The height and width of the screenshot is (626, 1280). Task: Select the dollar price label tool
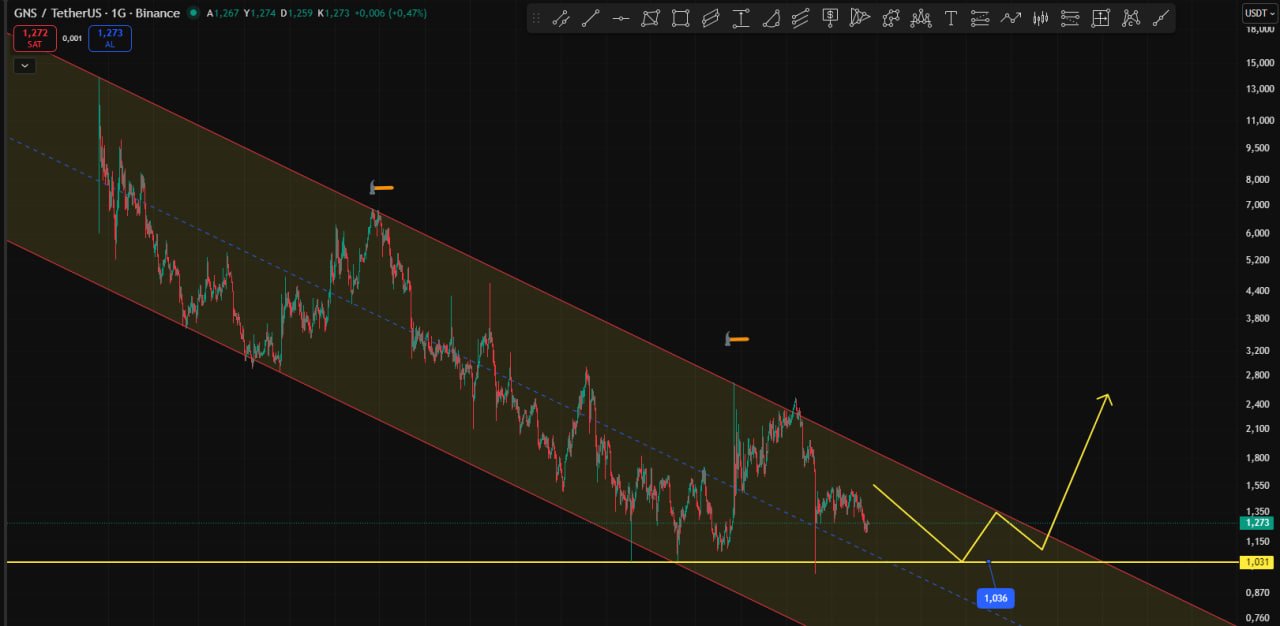(831, 18)
